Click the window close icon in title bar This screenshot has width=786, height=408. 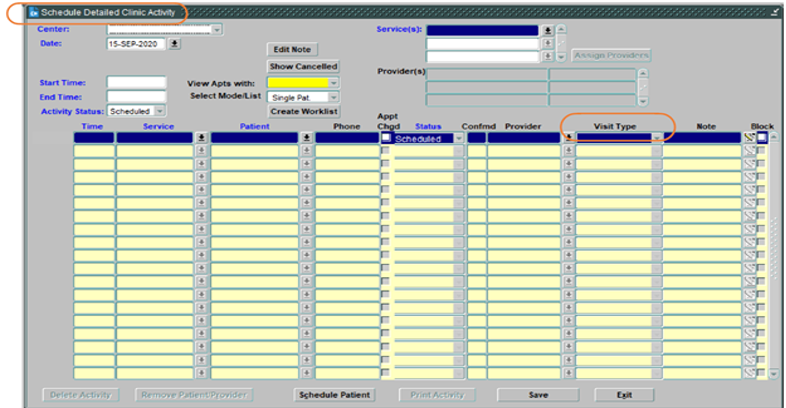coord(775,11)
